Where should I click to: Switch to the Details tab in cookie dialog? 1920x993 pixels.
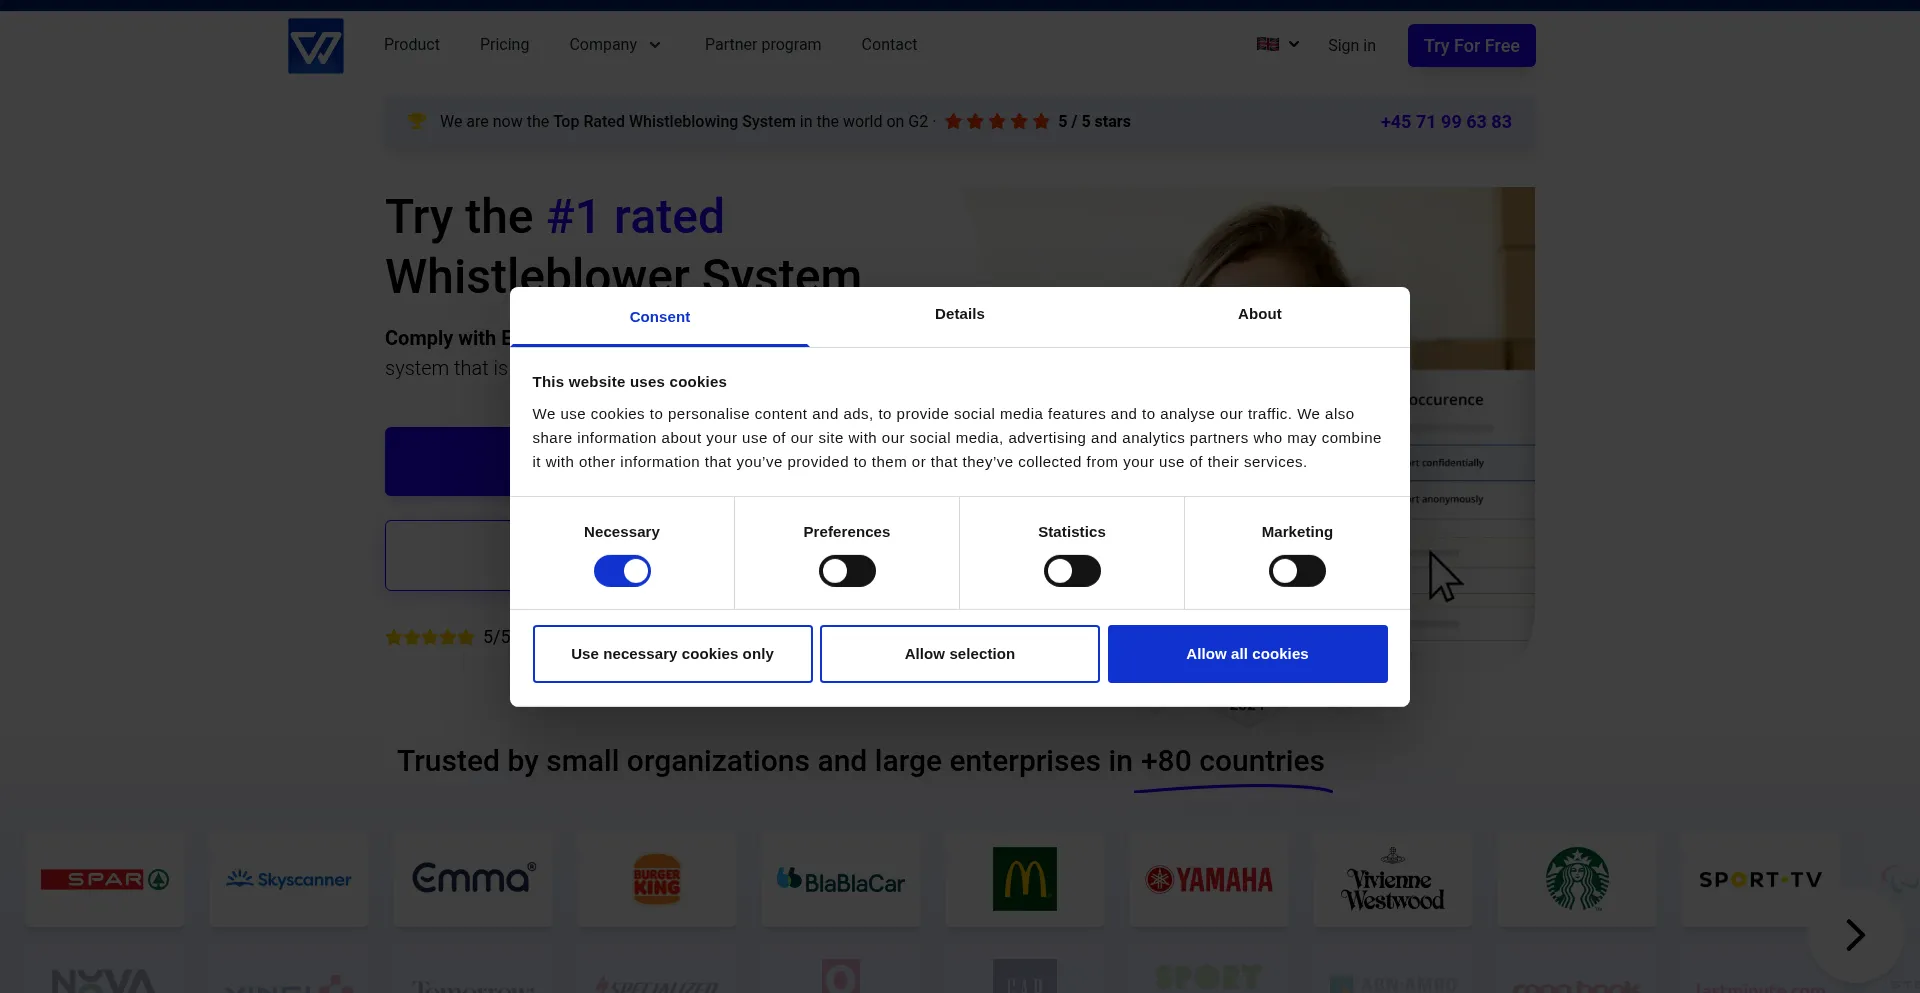point(959,316)
